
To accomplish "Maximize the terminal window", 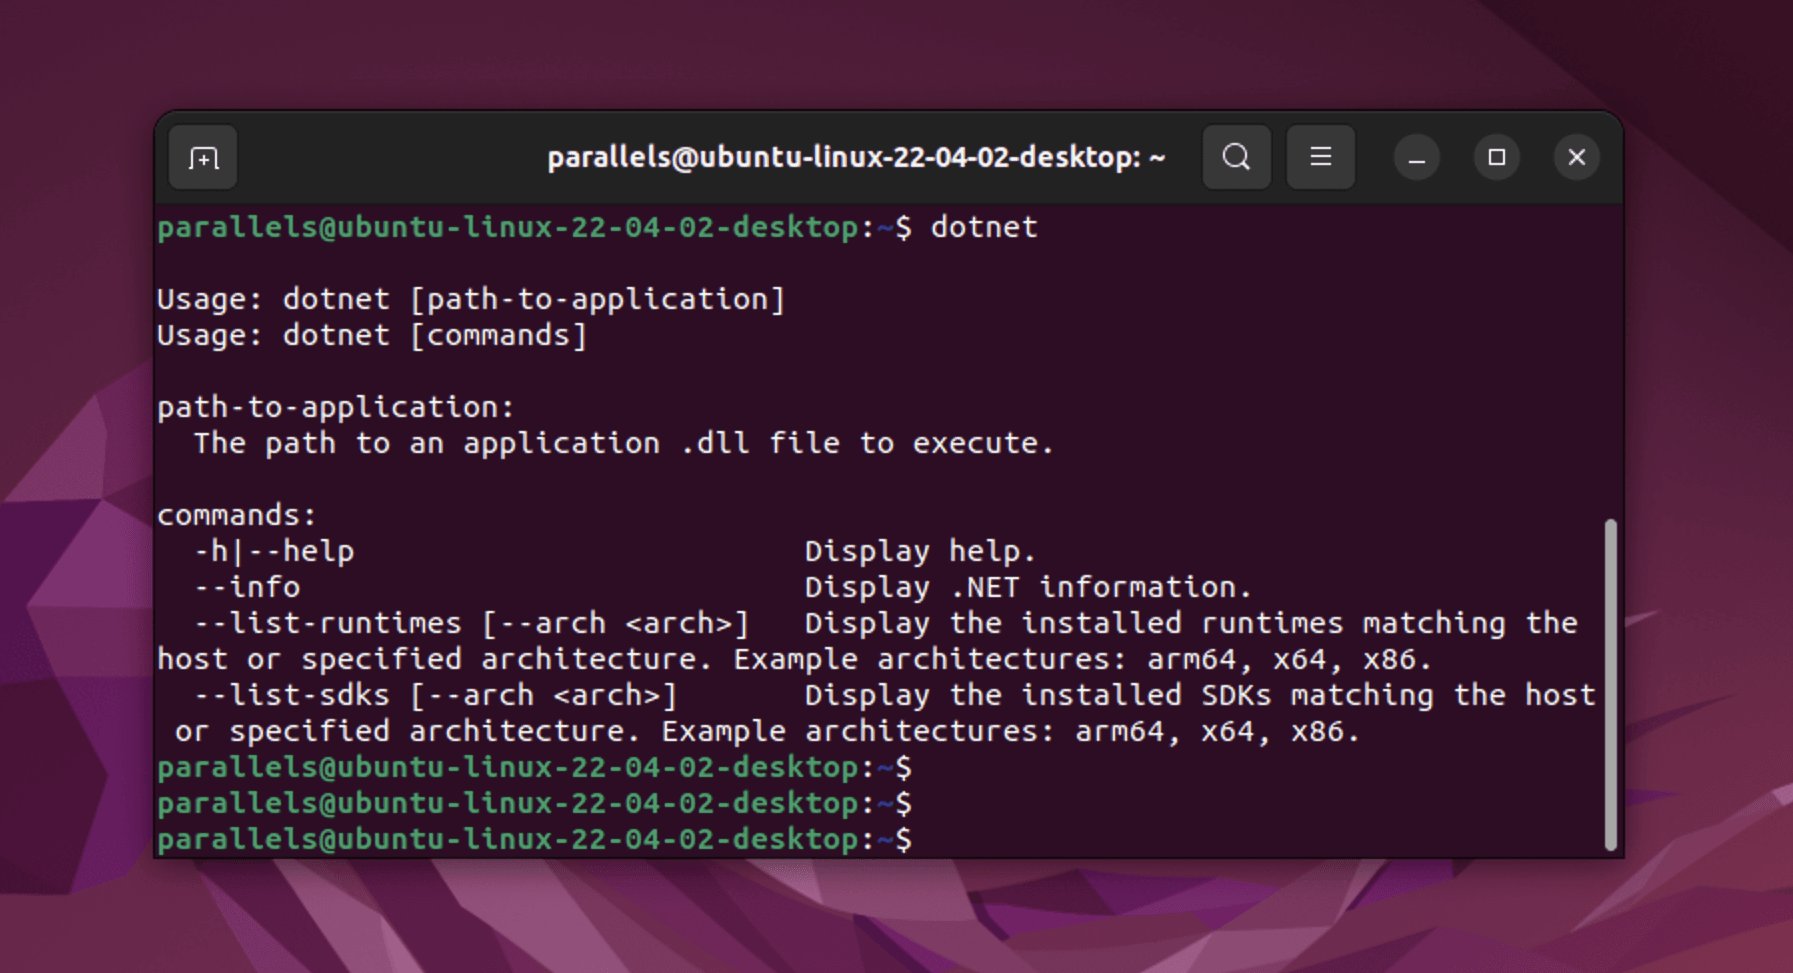I will pos(1496,158).
